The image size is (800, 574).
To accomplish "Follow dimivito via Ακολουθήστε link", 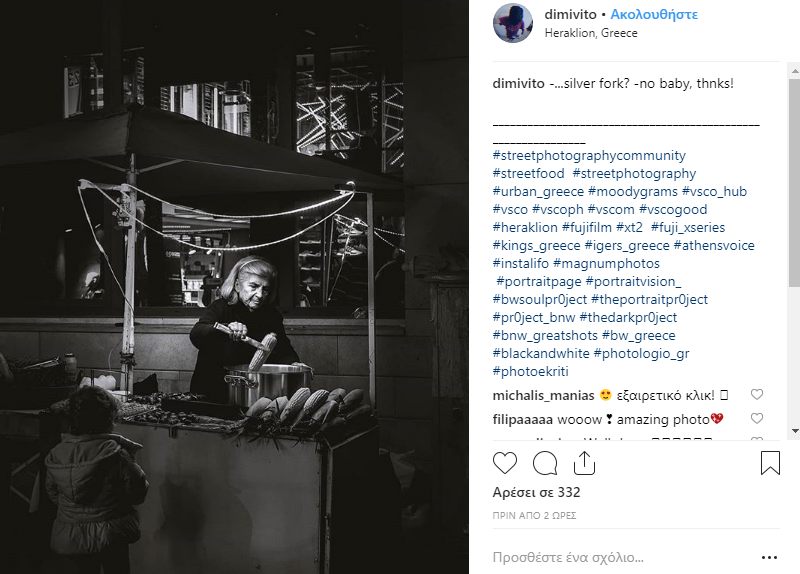I will tap(654, 14).
